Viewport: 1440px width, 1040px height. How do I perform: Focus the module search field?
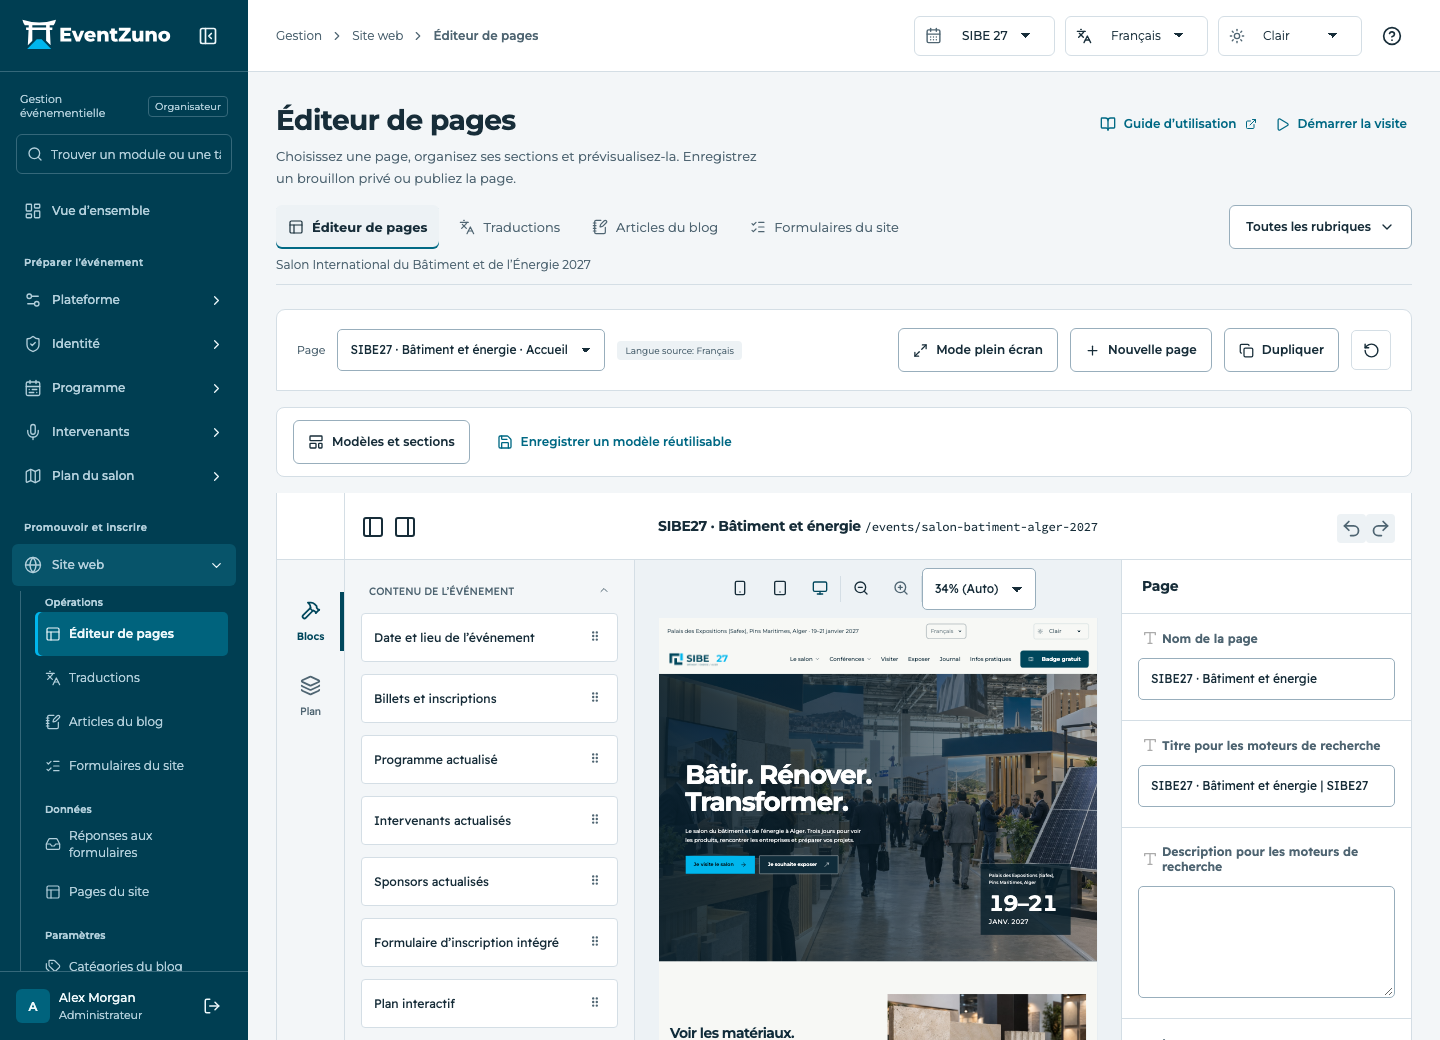click(x=124, y=154)
